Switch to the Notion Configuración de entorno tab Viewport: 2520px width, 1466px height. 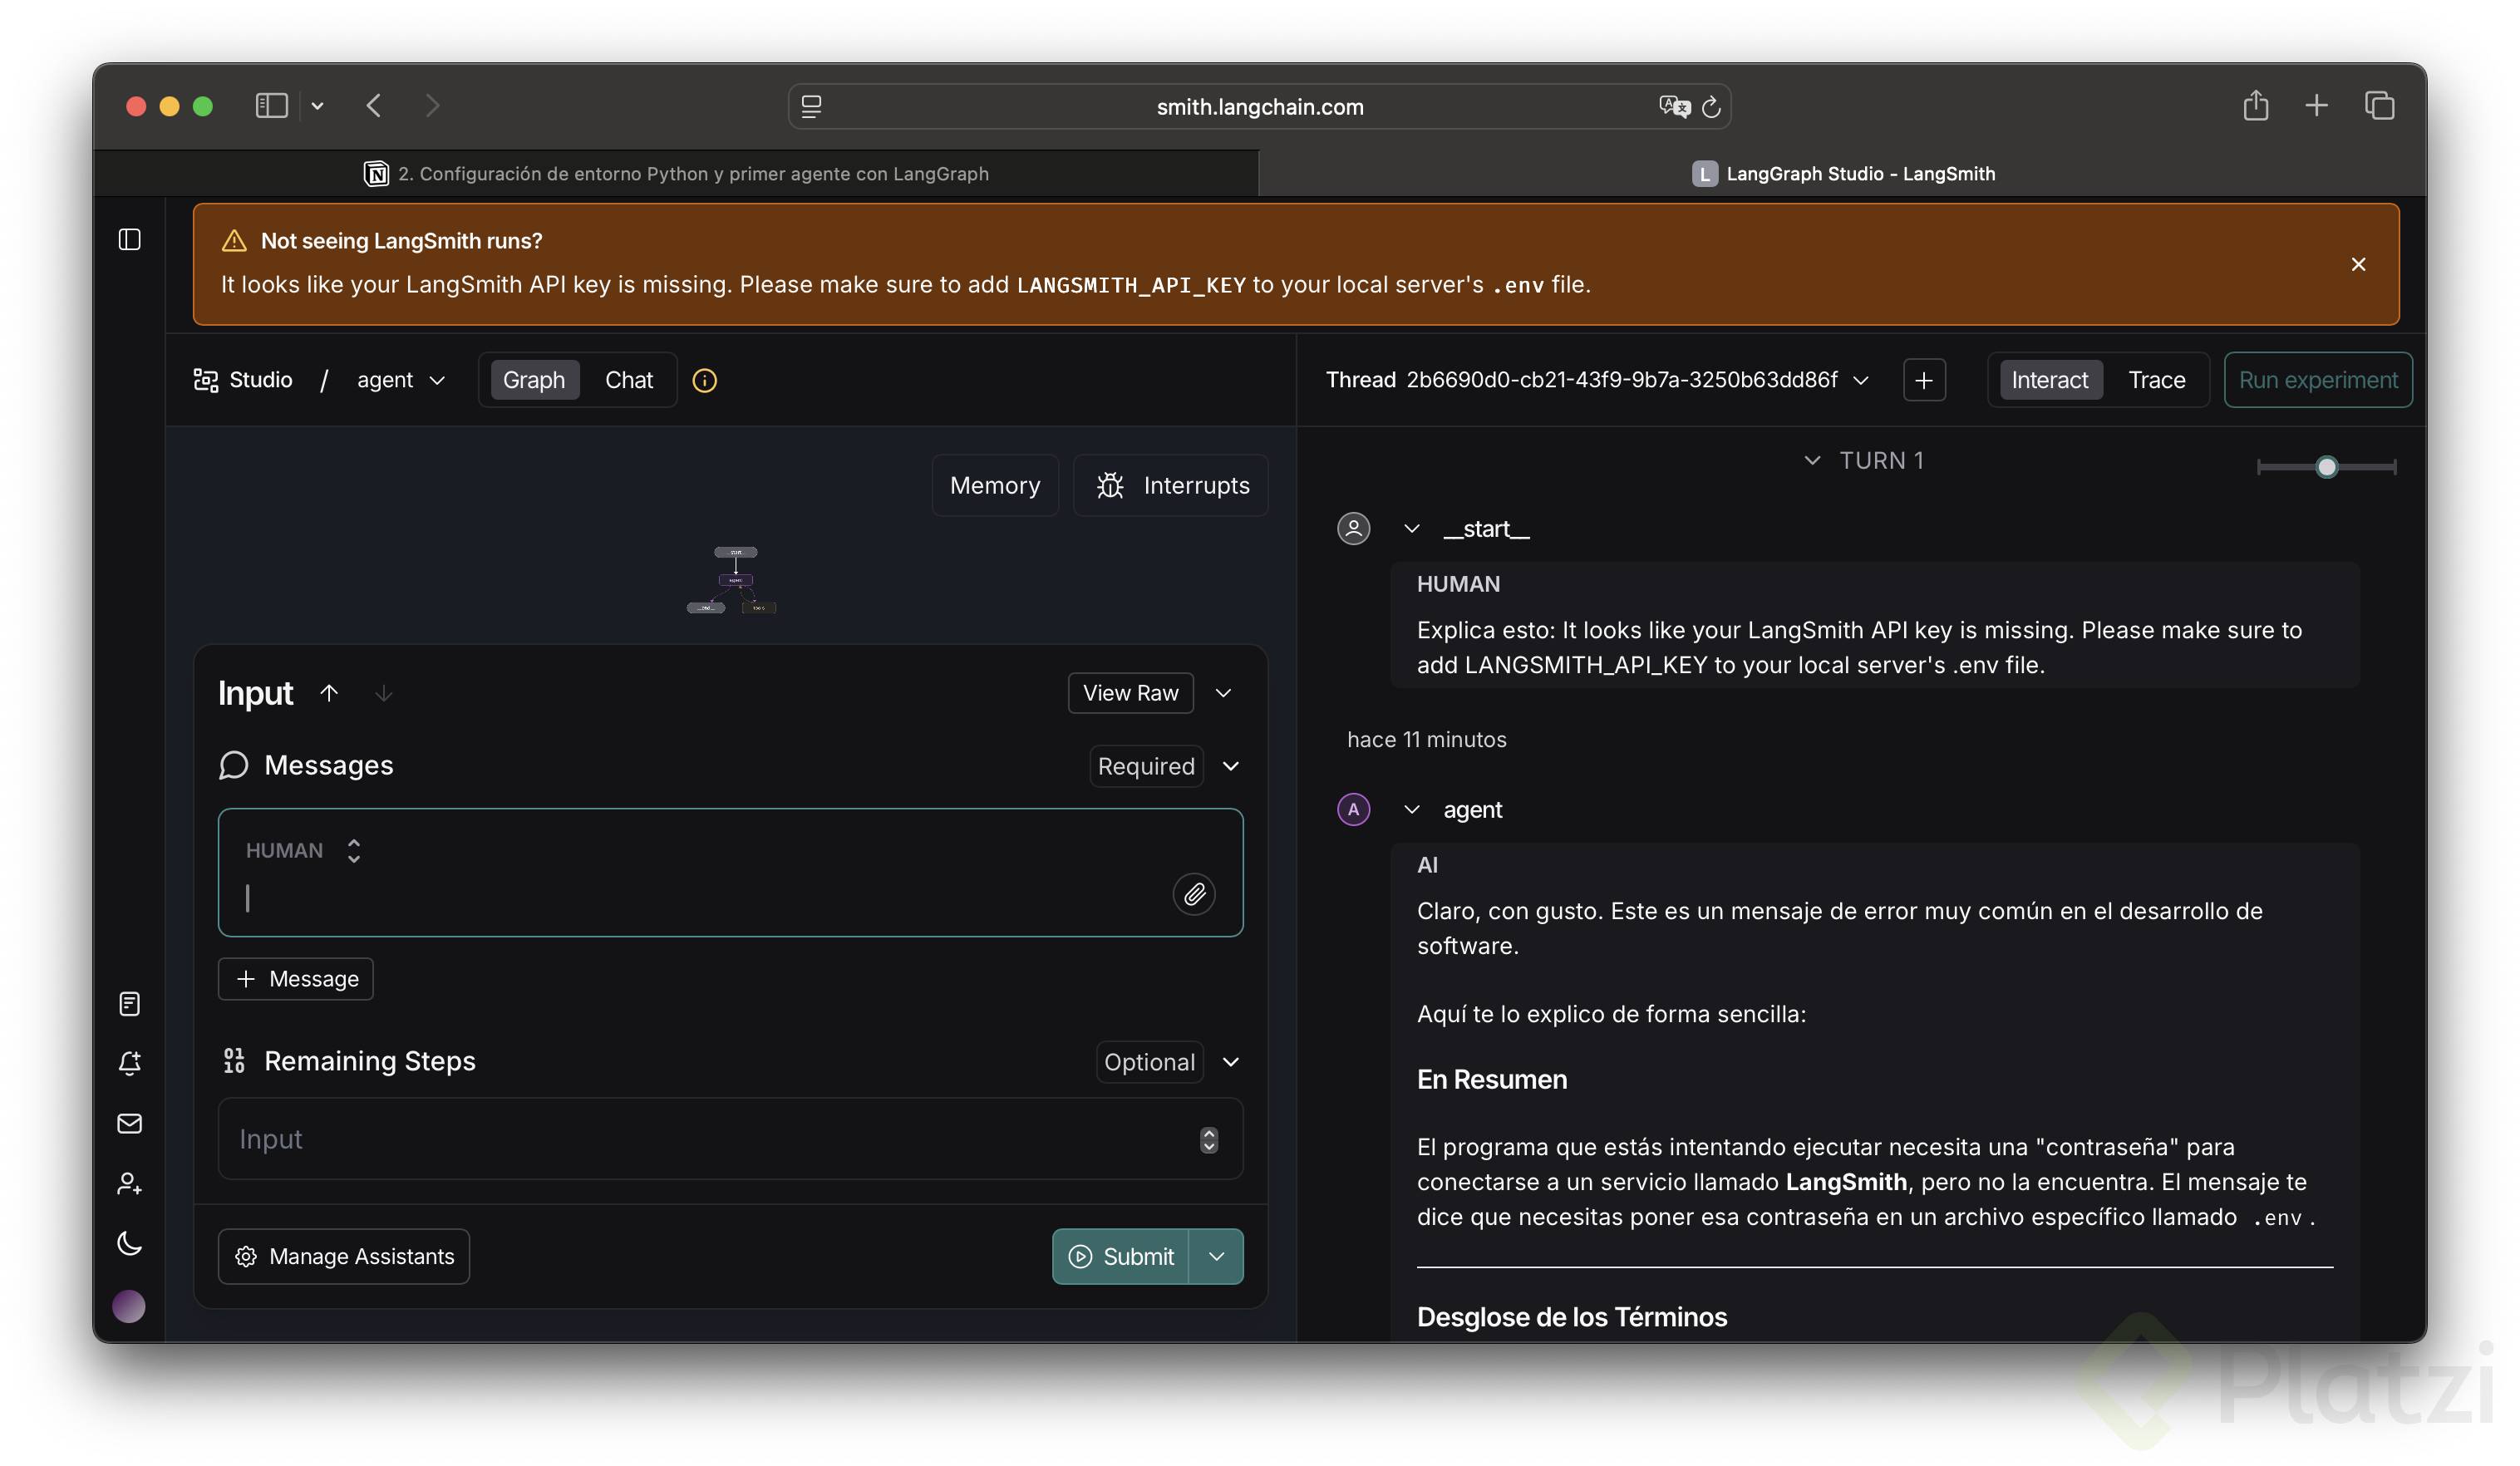click(676, 173)
